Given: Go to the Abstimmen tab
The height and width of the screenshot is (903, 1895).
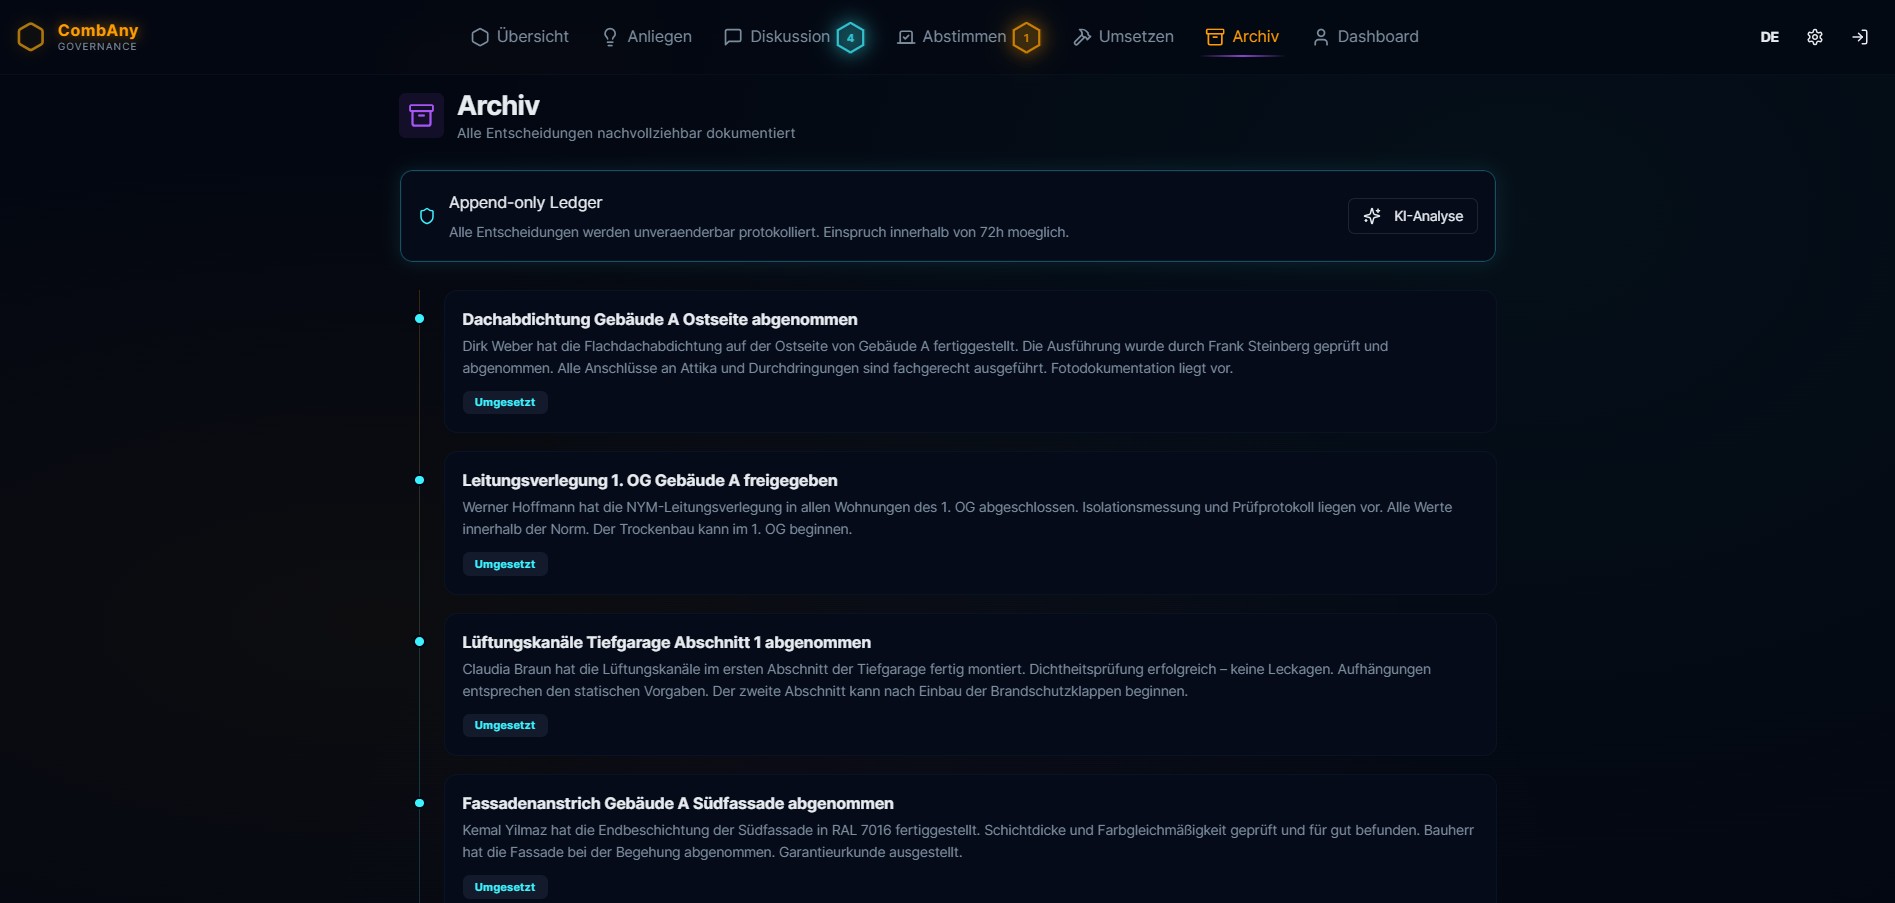Looking at the screenshot, I should pyautogui.click(x=952, y=37).
